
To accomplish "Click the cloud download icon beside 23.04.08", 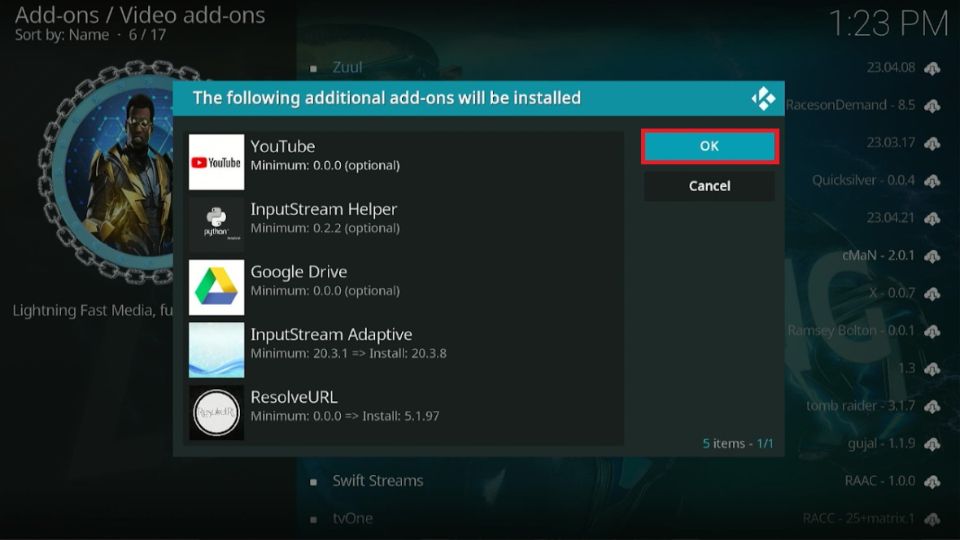I will [x=932, y=68].
